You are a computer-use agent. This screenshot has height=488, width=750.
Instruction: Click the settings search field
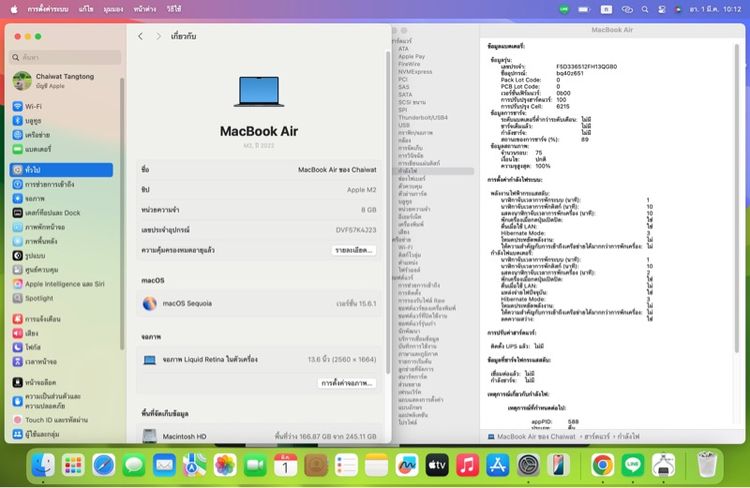point(65,57)
